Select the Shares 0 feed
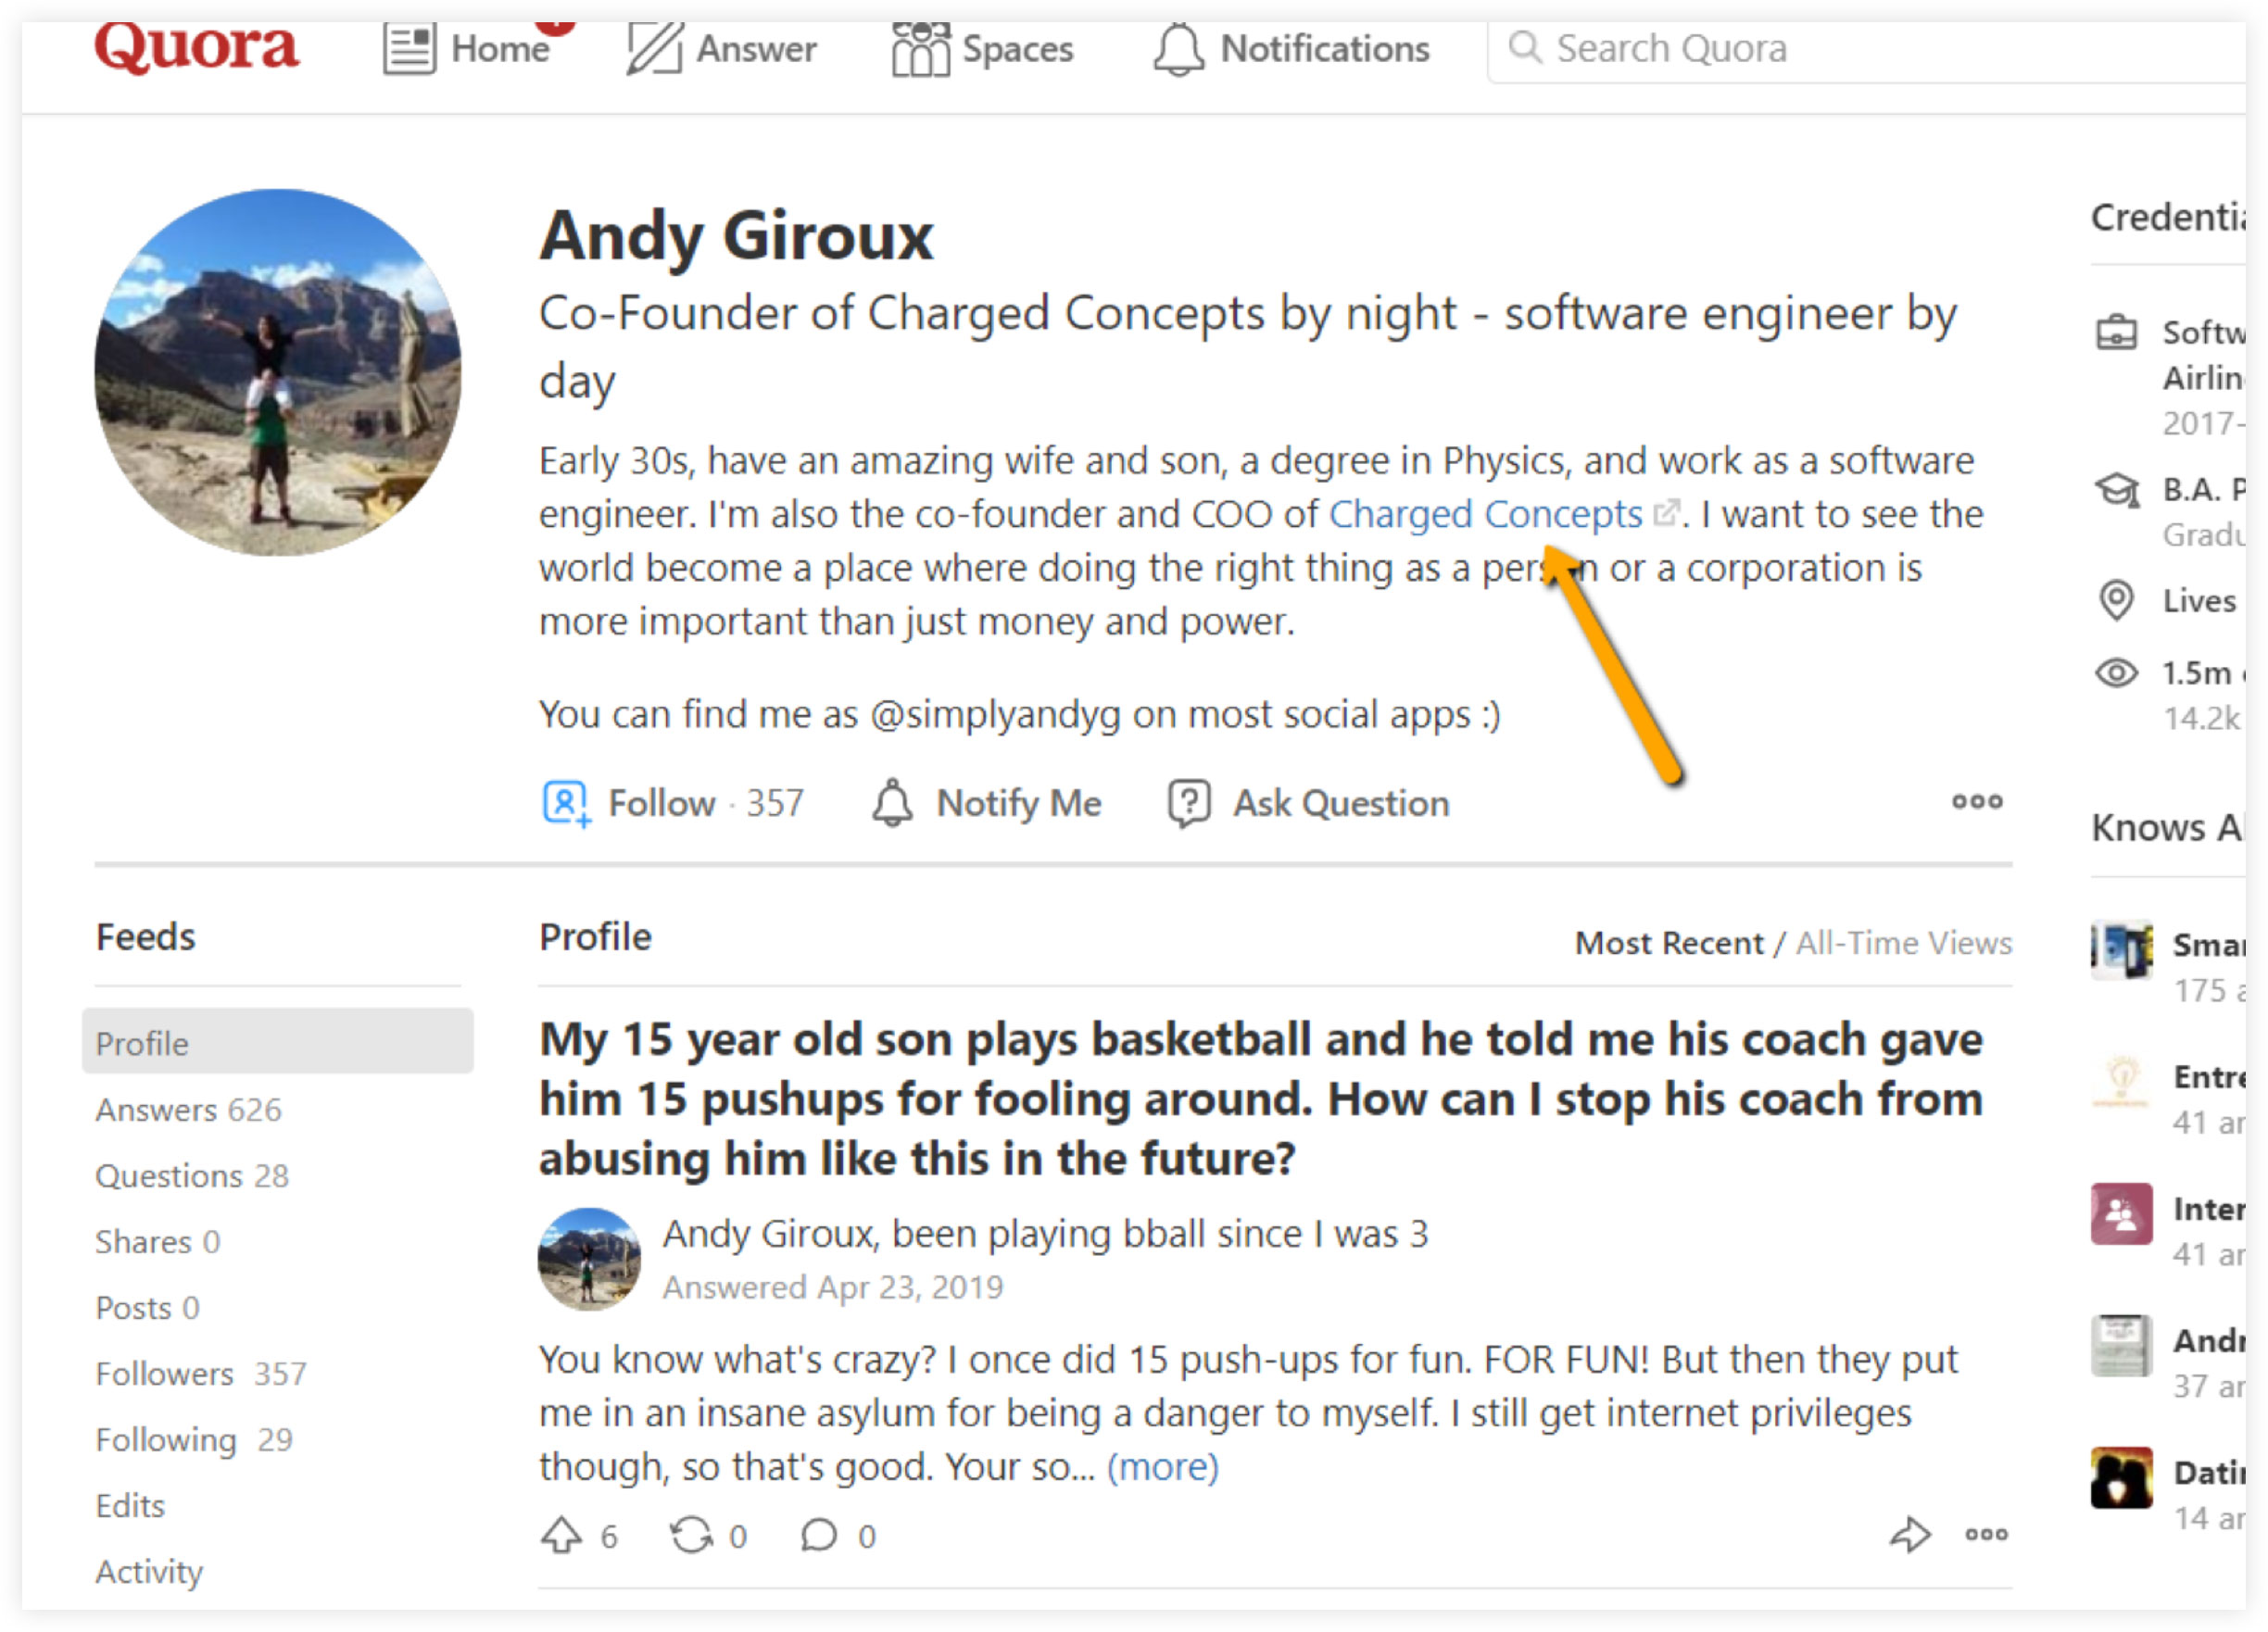 pyautogui.click(x=157, y=1241)
